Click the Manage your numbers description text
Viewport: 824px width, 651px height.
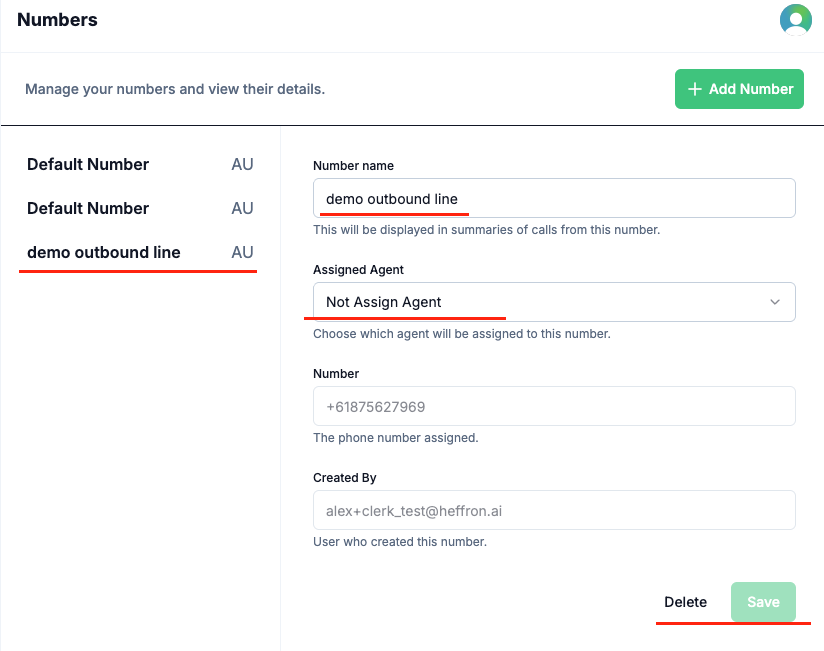(175, 89)
